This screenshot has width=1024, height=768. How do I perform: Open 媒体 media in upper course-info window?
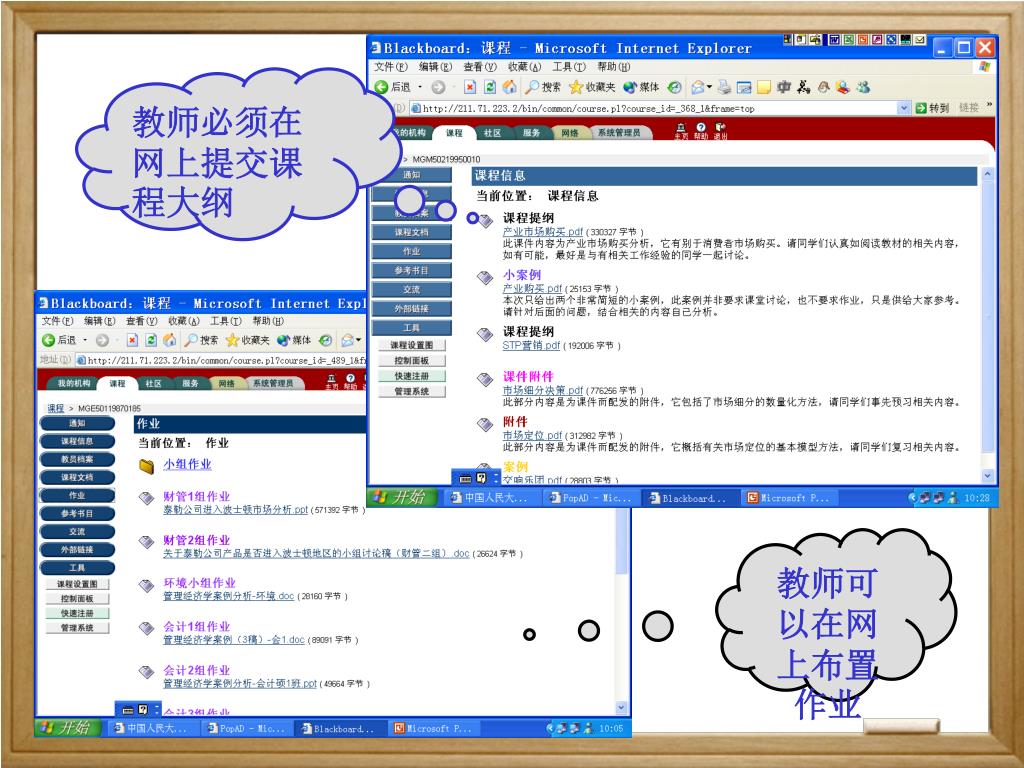641,87
